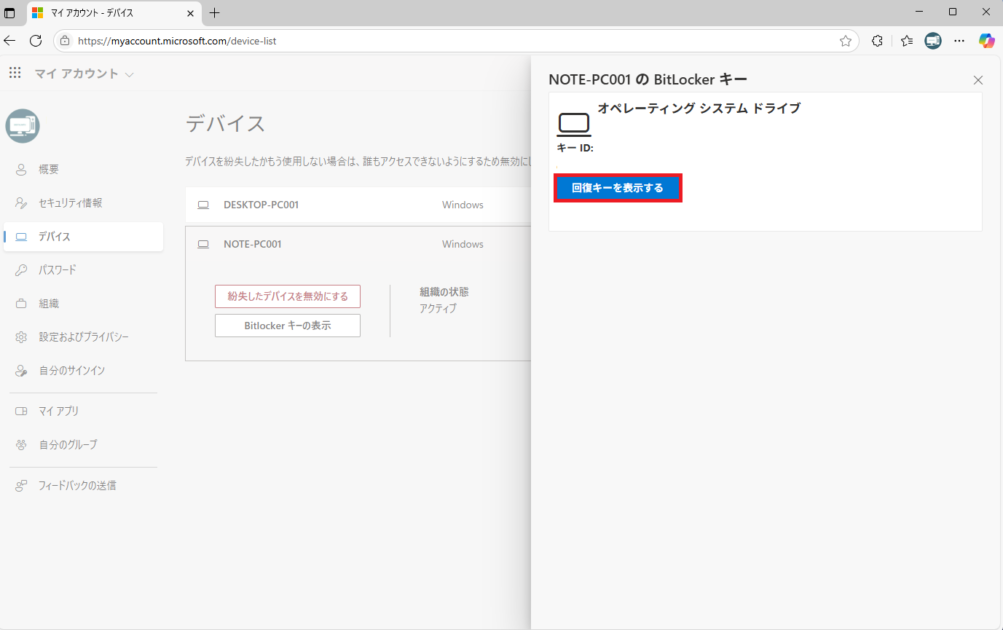Open a new browser tab
The width and height of the screenshot is (1003, 630).
click(x=214, y=13)
